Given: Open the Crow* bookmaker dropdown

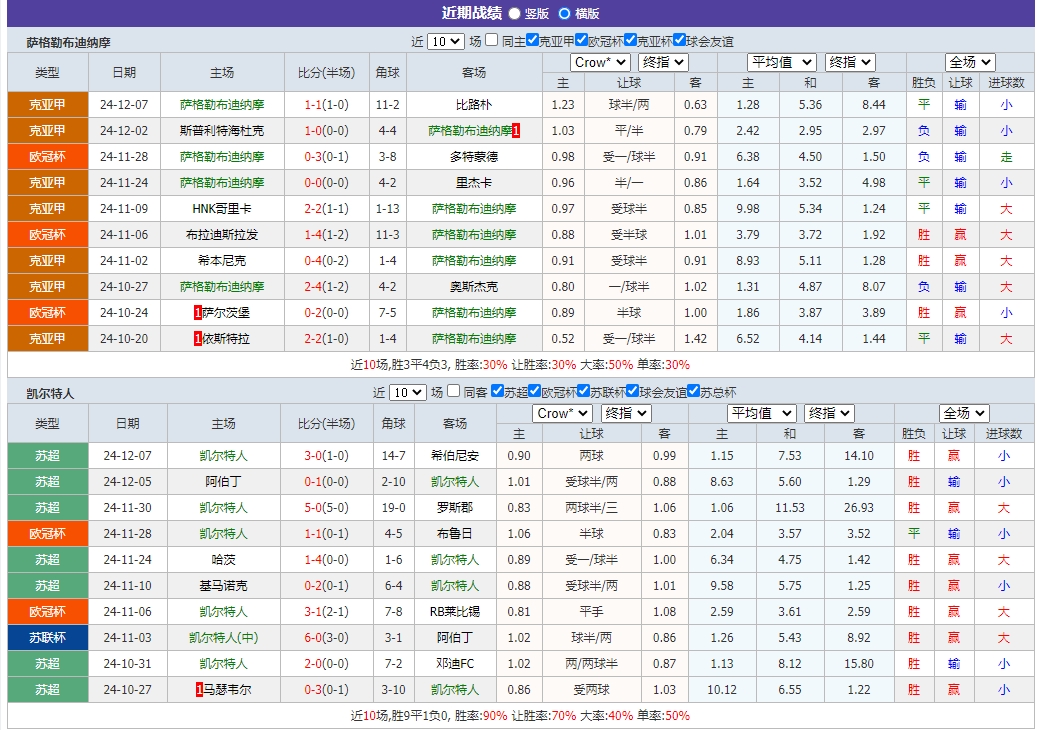Looking at the screenshot, I should pyautogui.click(x=598, y=61).
